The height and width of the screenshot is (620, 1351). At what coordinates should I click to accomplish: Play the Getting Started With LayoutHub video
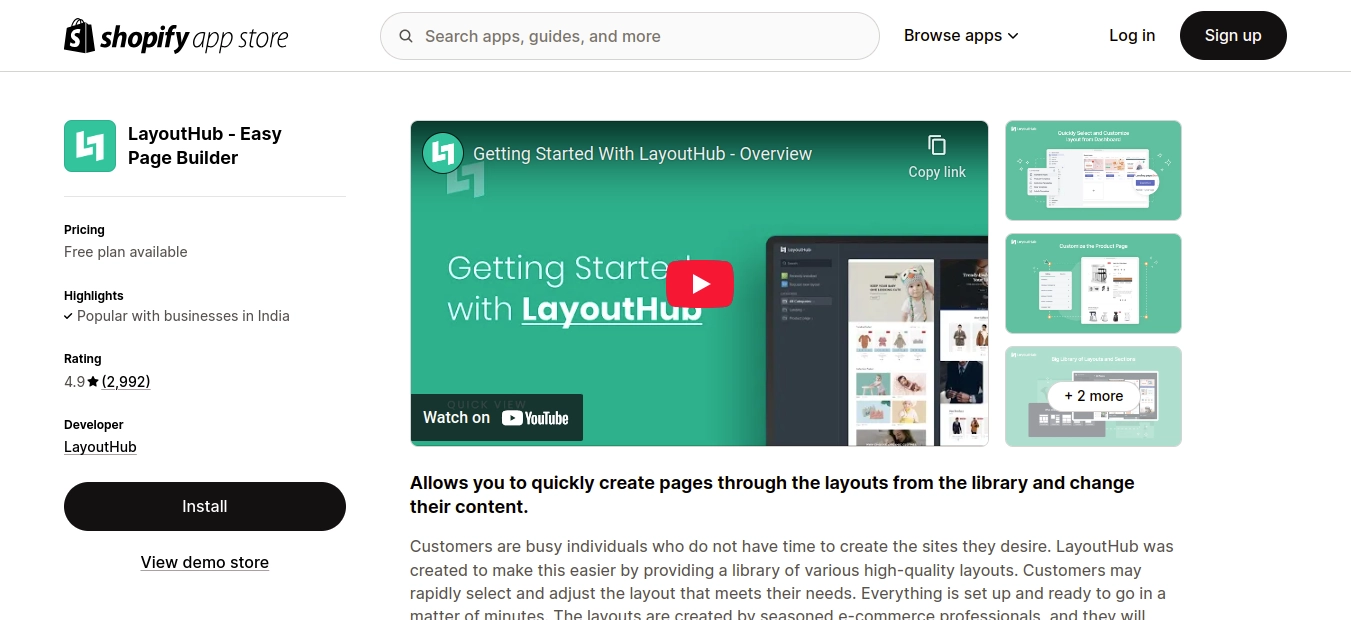click(x=699, y=283)
